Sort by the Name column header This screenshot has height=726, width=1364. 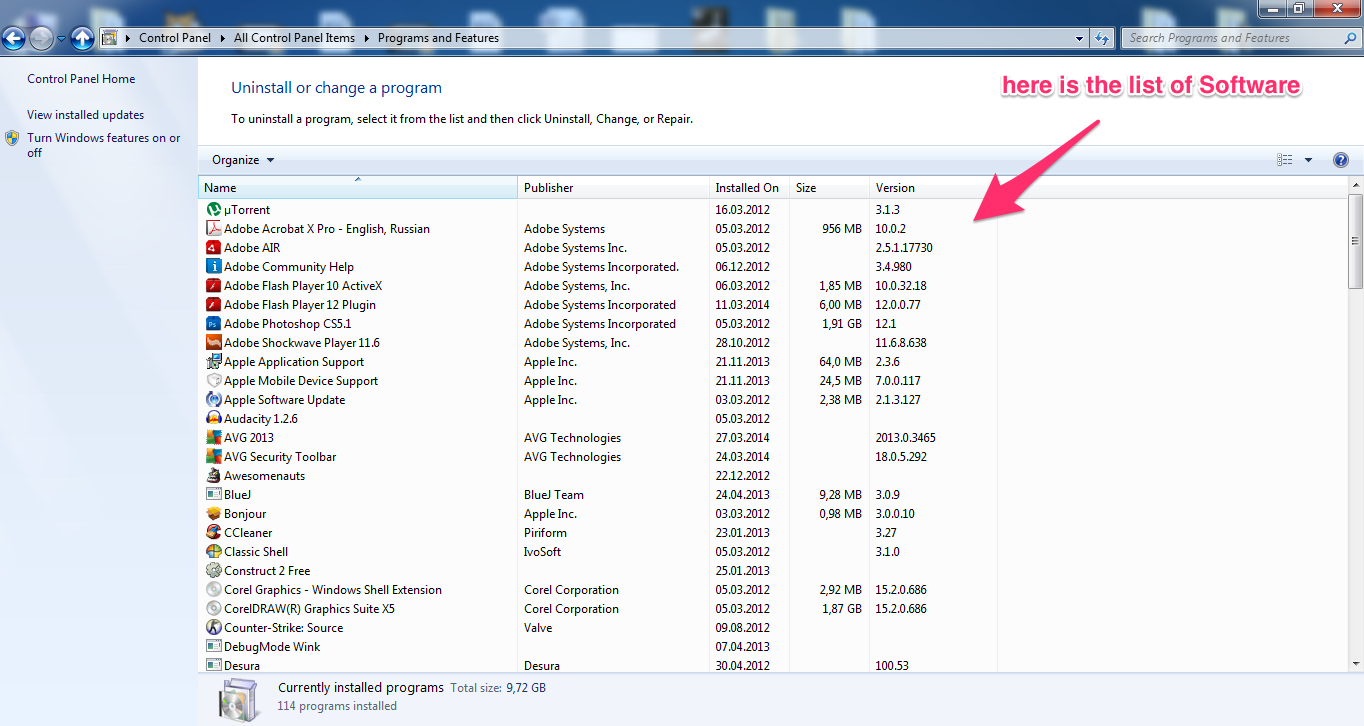(358, 187)
